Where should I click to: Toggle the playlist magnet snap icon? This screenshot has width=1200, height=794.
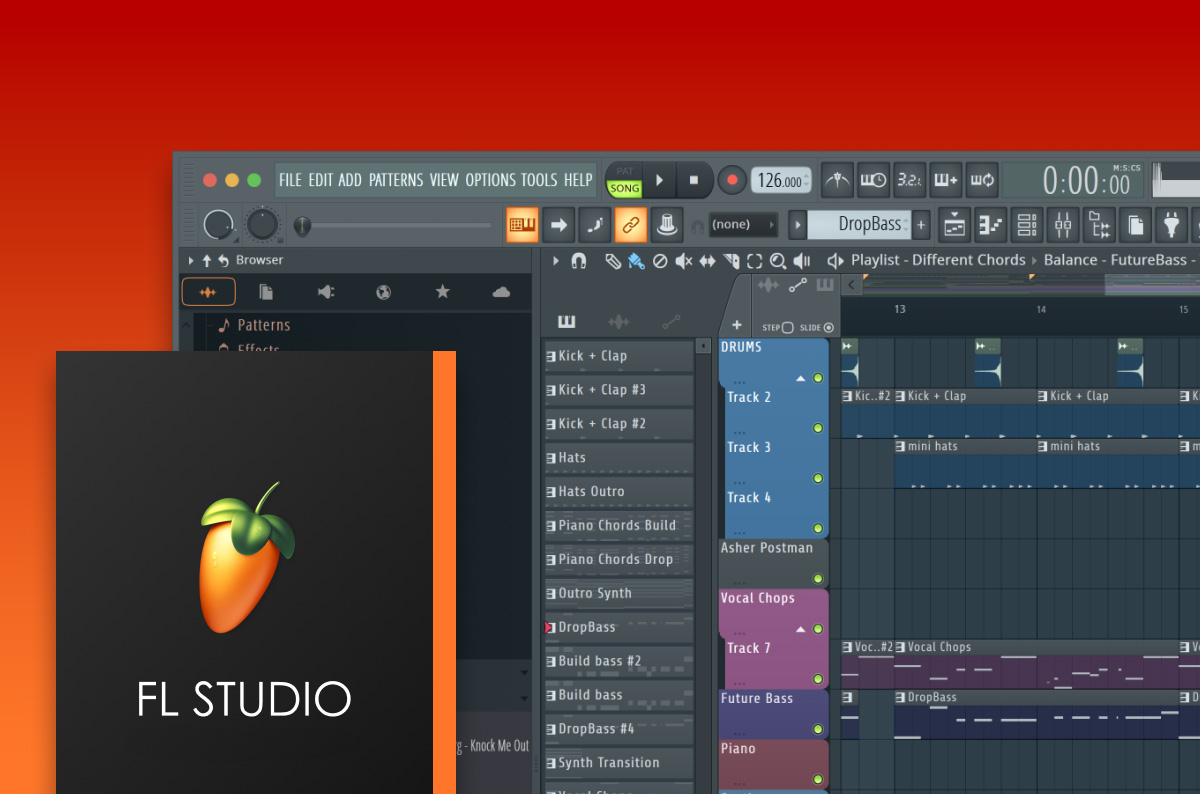578,261
